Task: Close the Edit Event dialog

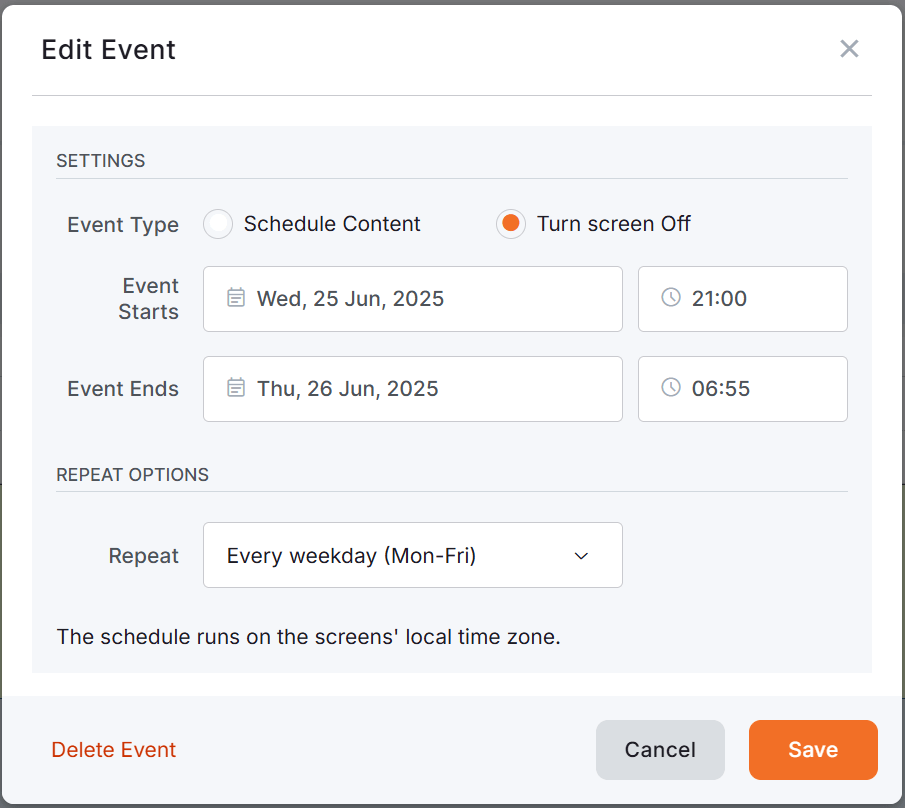Action: (849, 49)
